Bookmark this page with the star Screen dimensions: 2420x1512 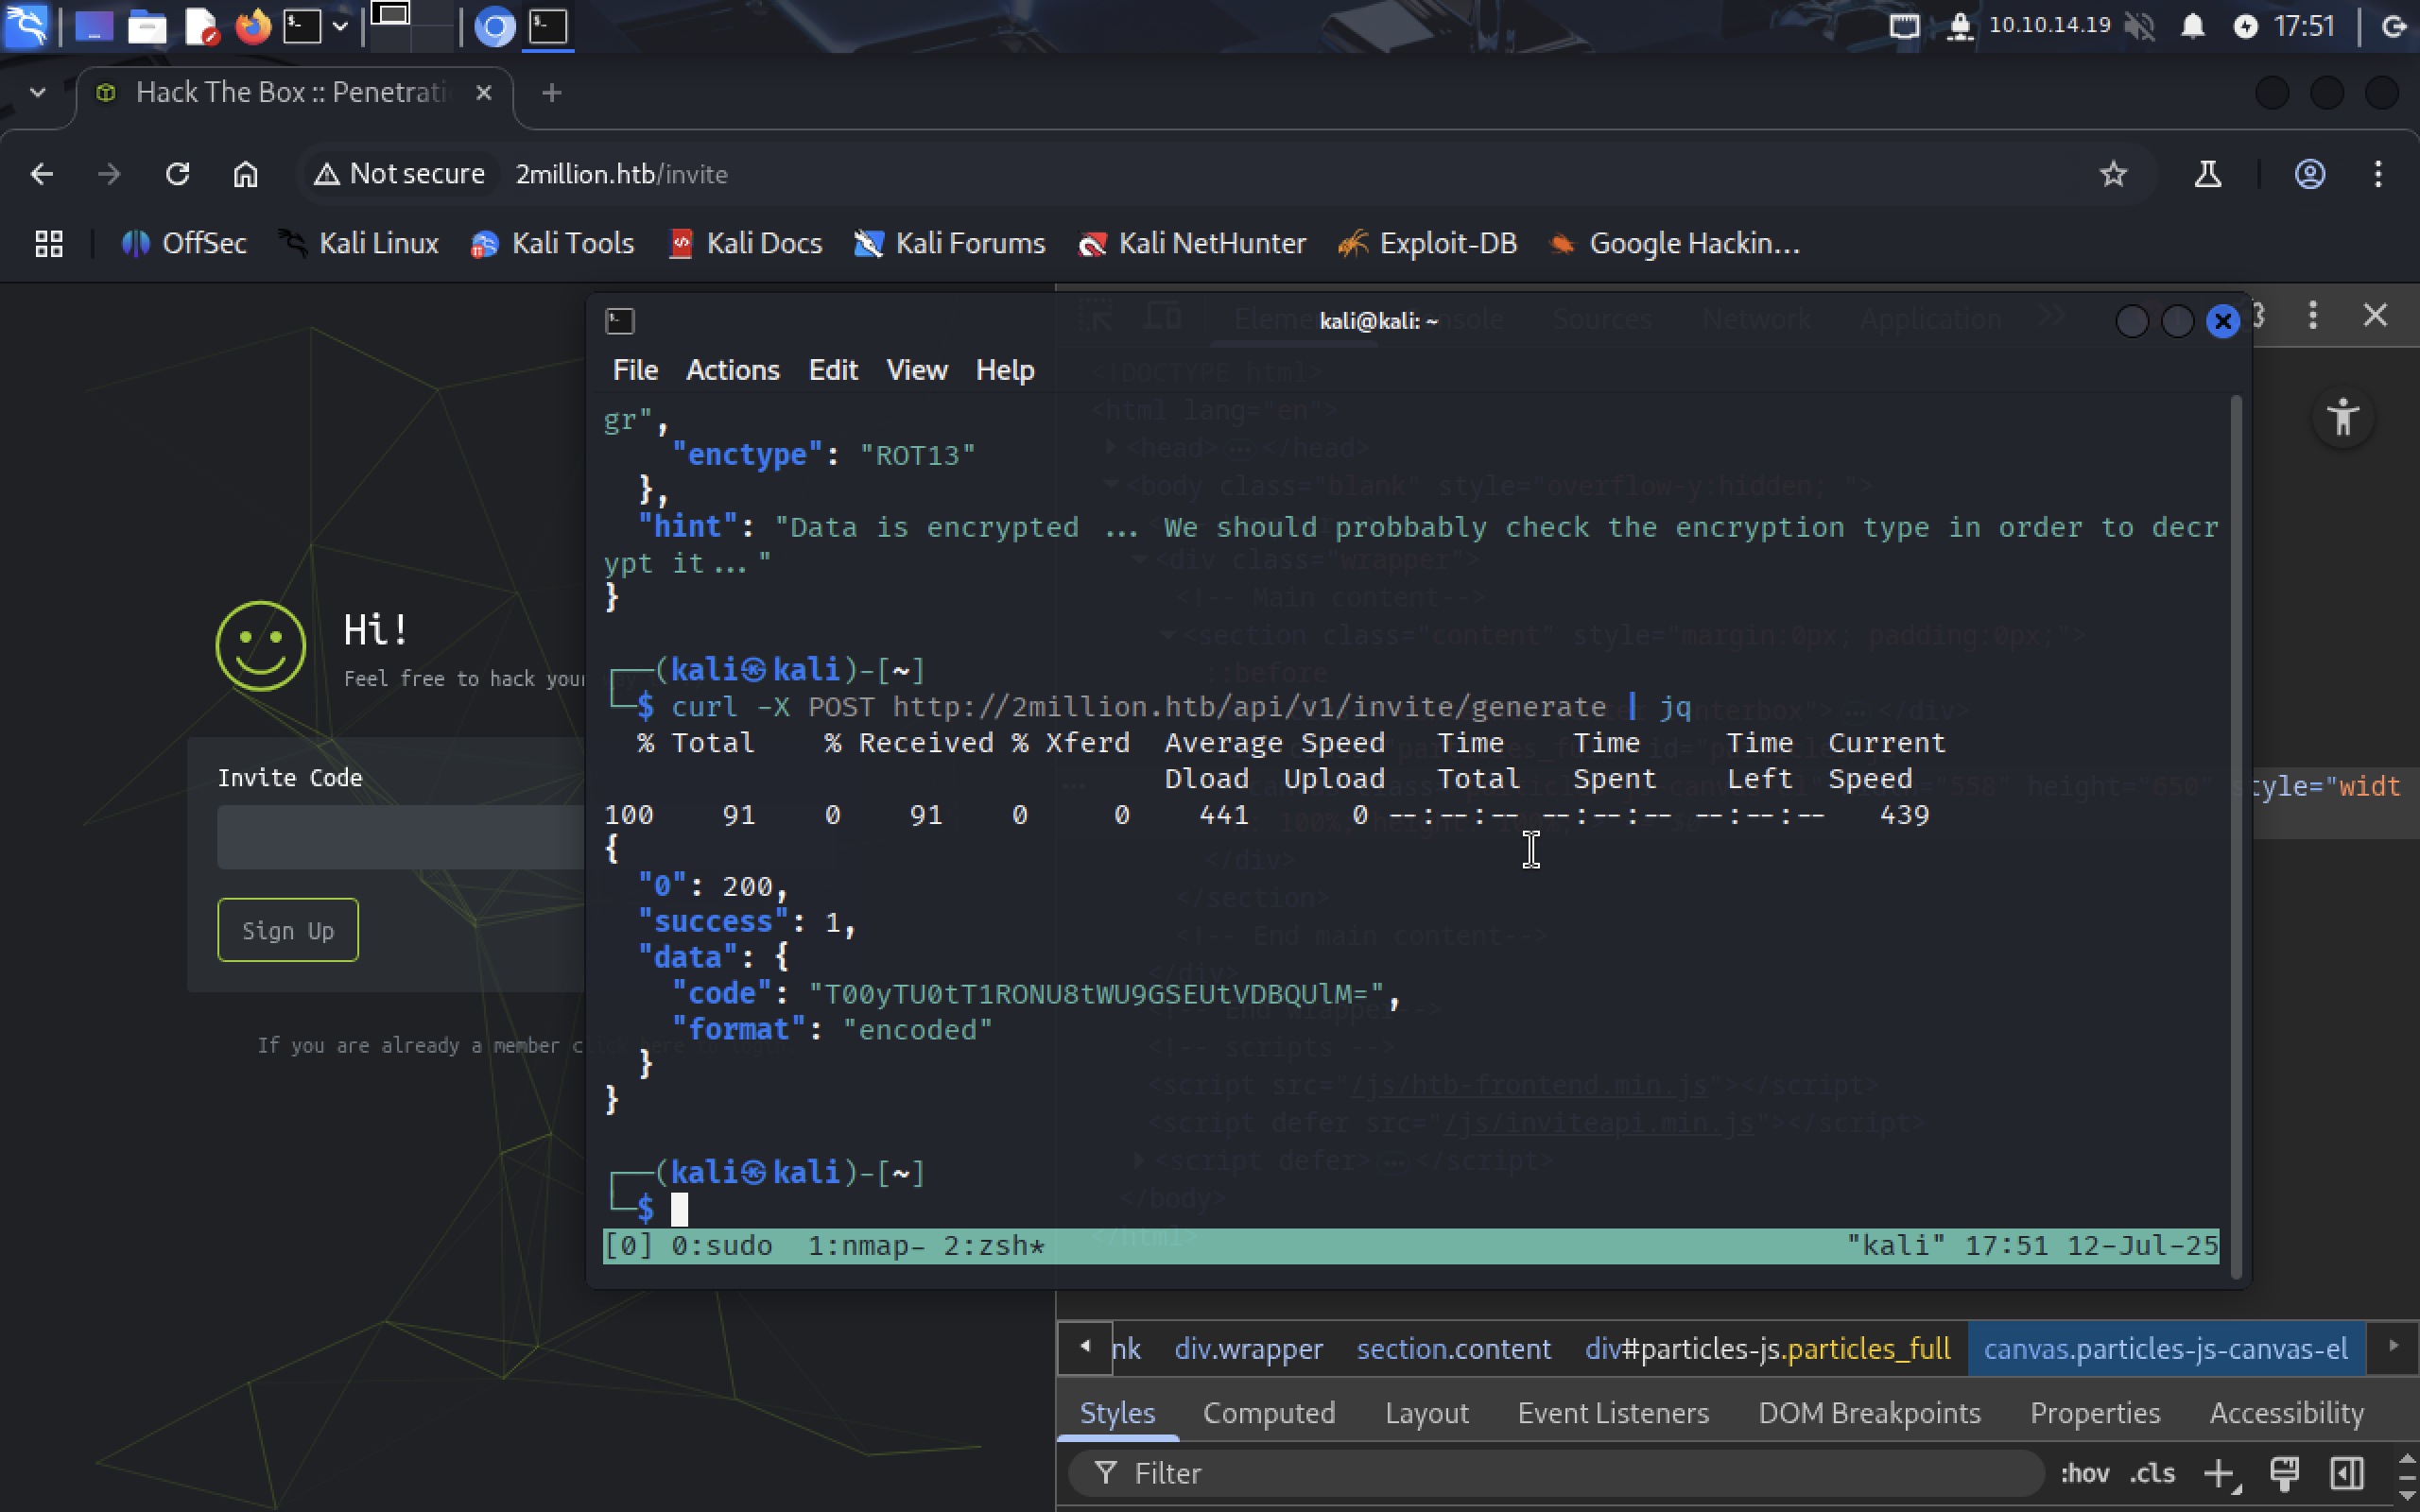(x=2112, y=174)
